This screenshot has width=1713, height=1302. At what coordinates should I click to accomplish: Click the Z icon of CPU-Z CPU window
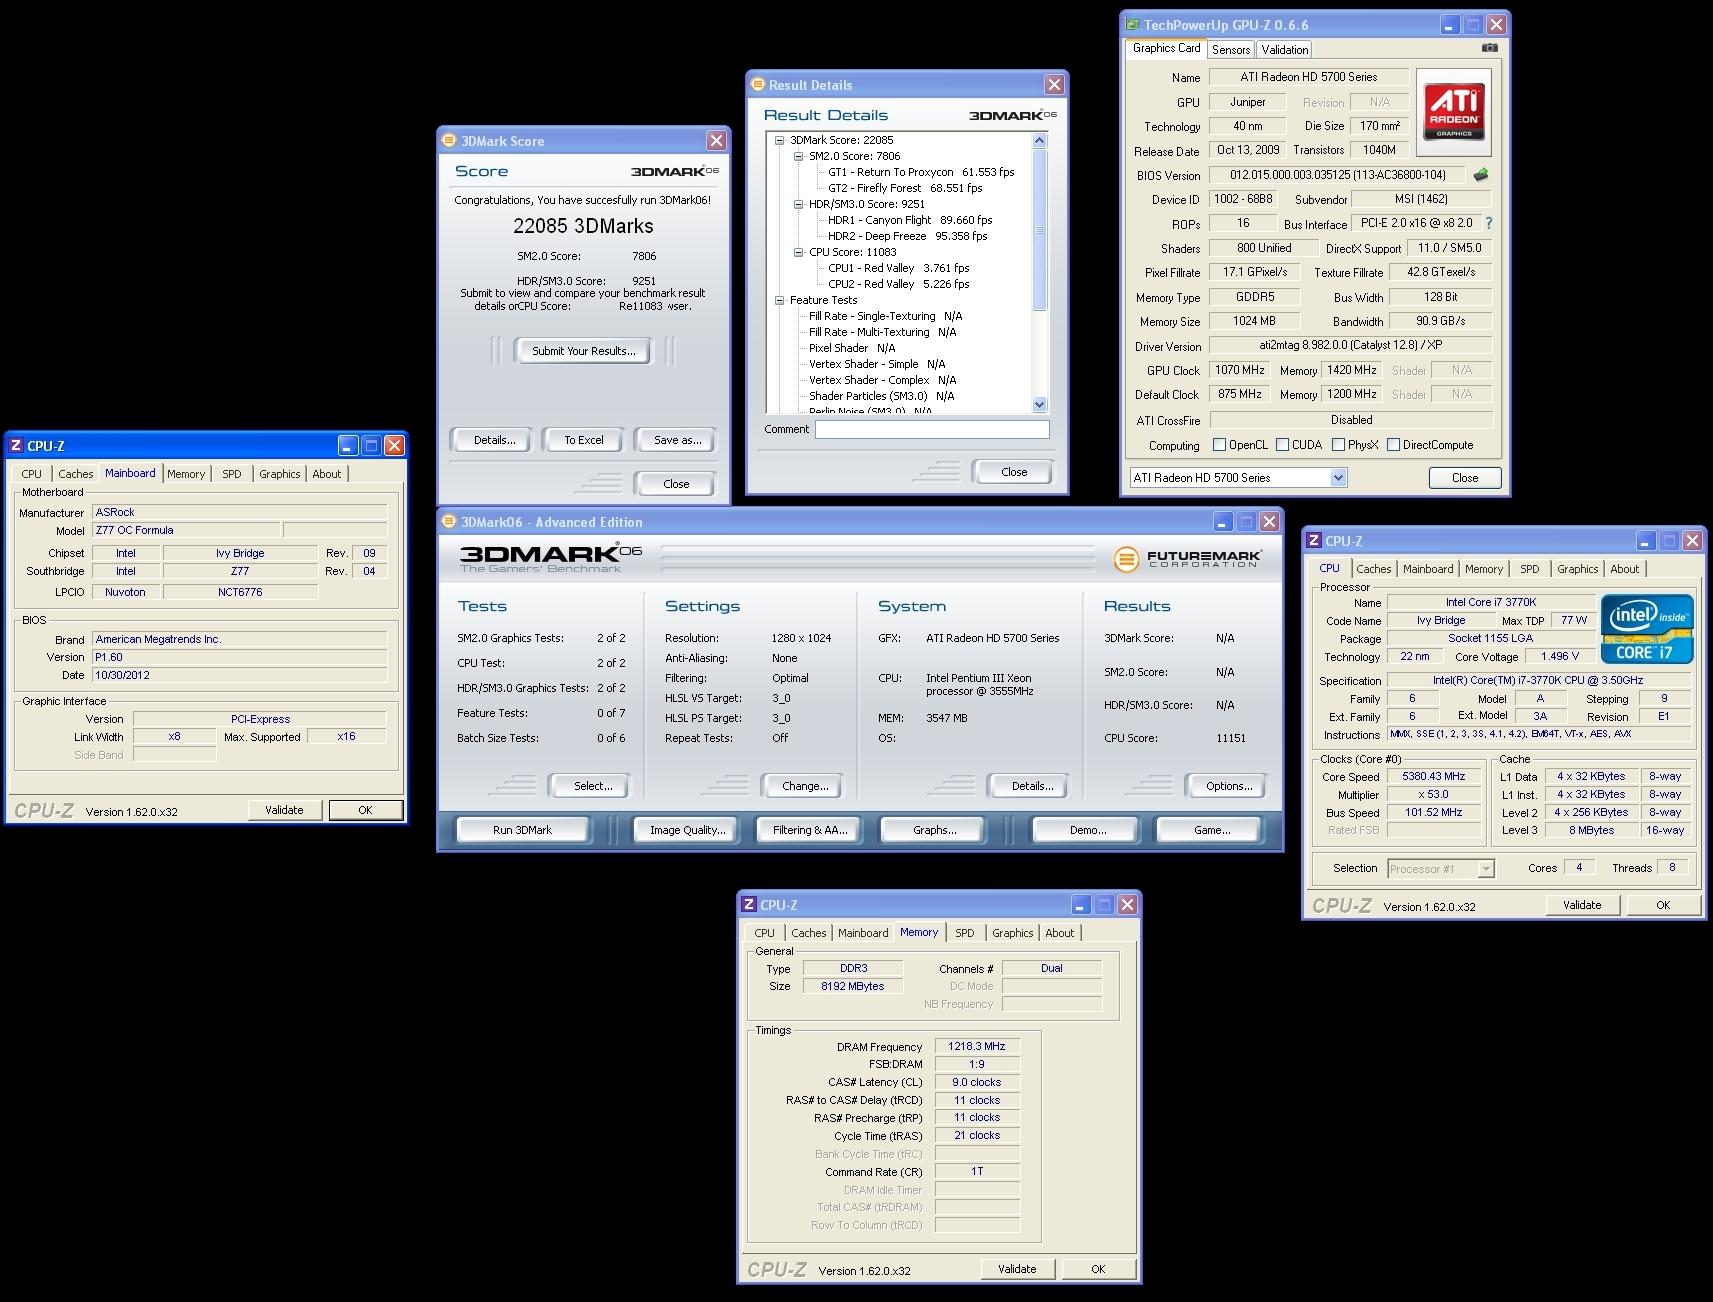(1314, 541)
